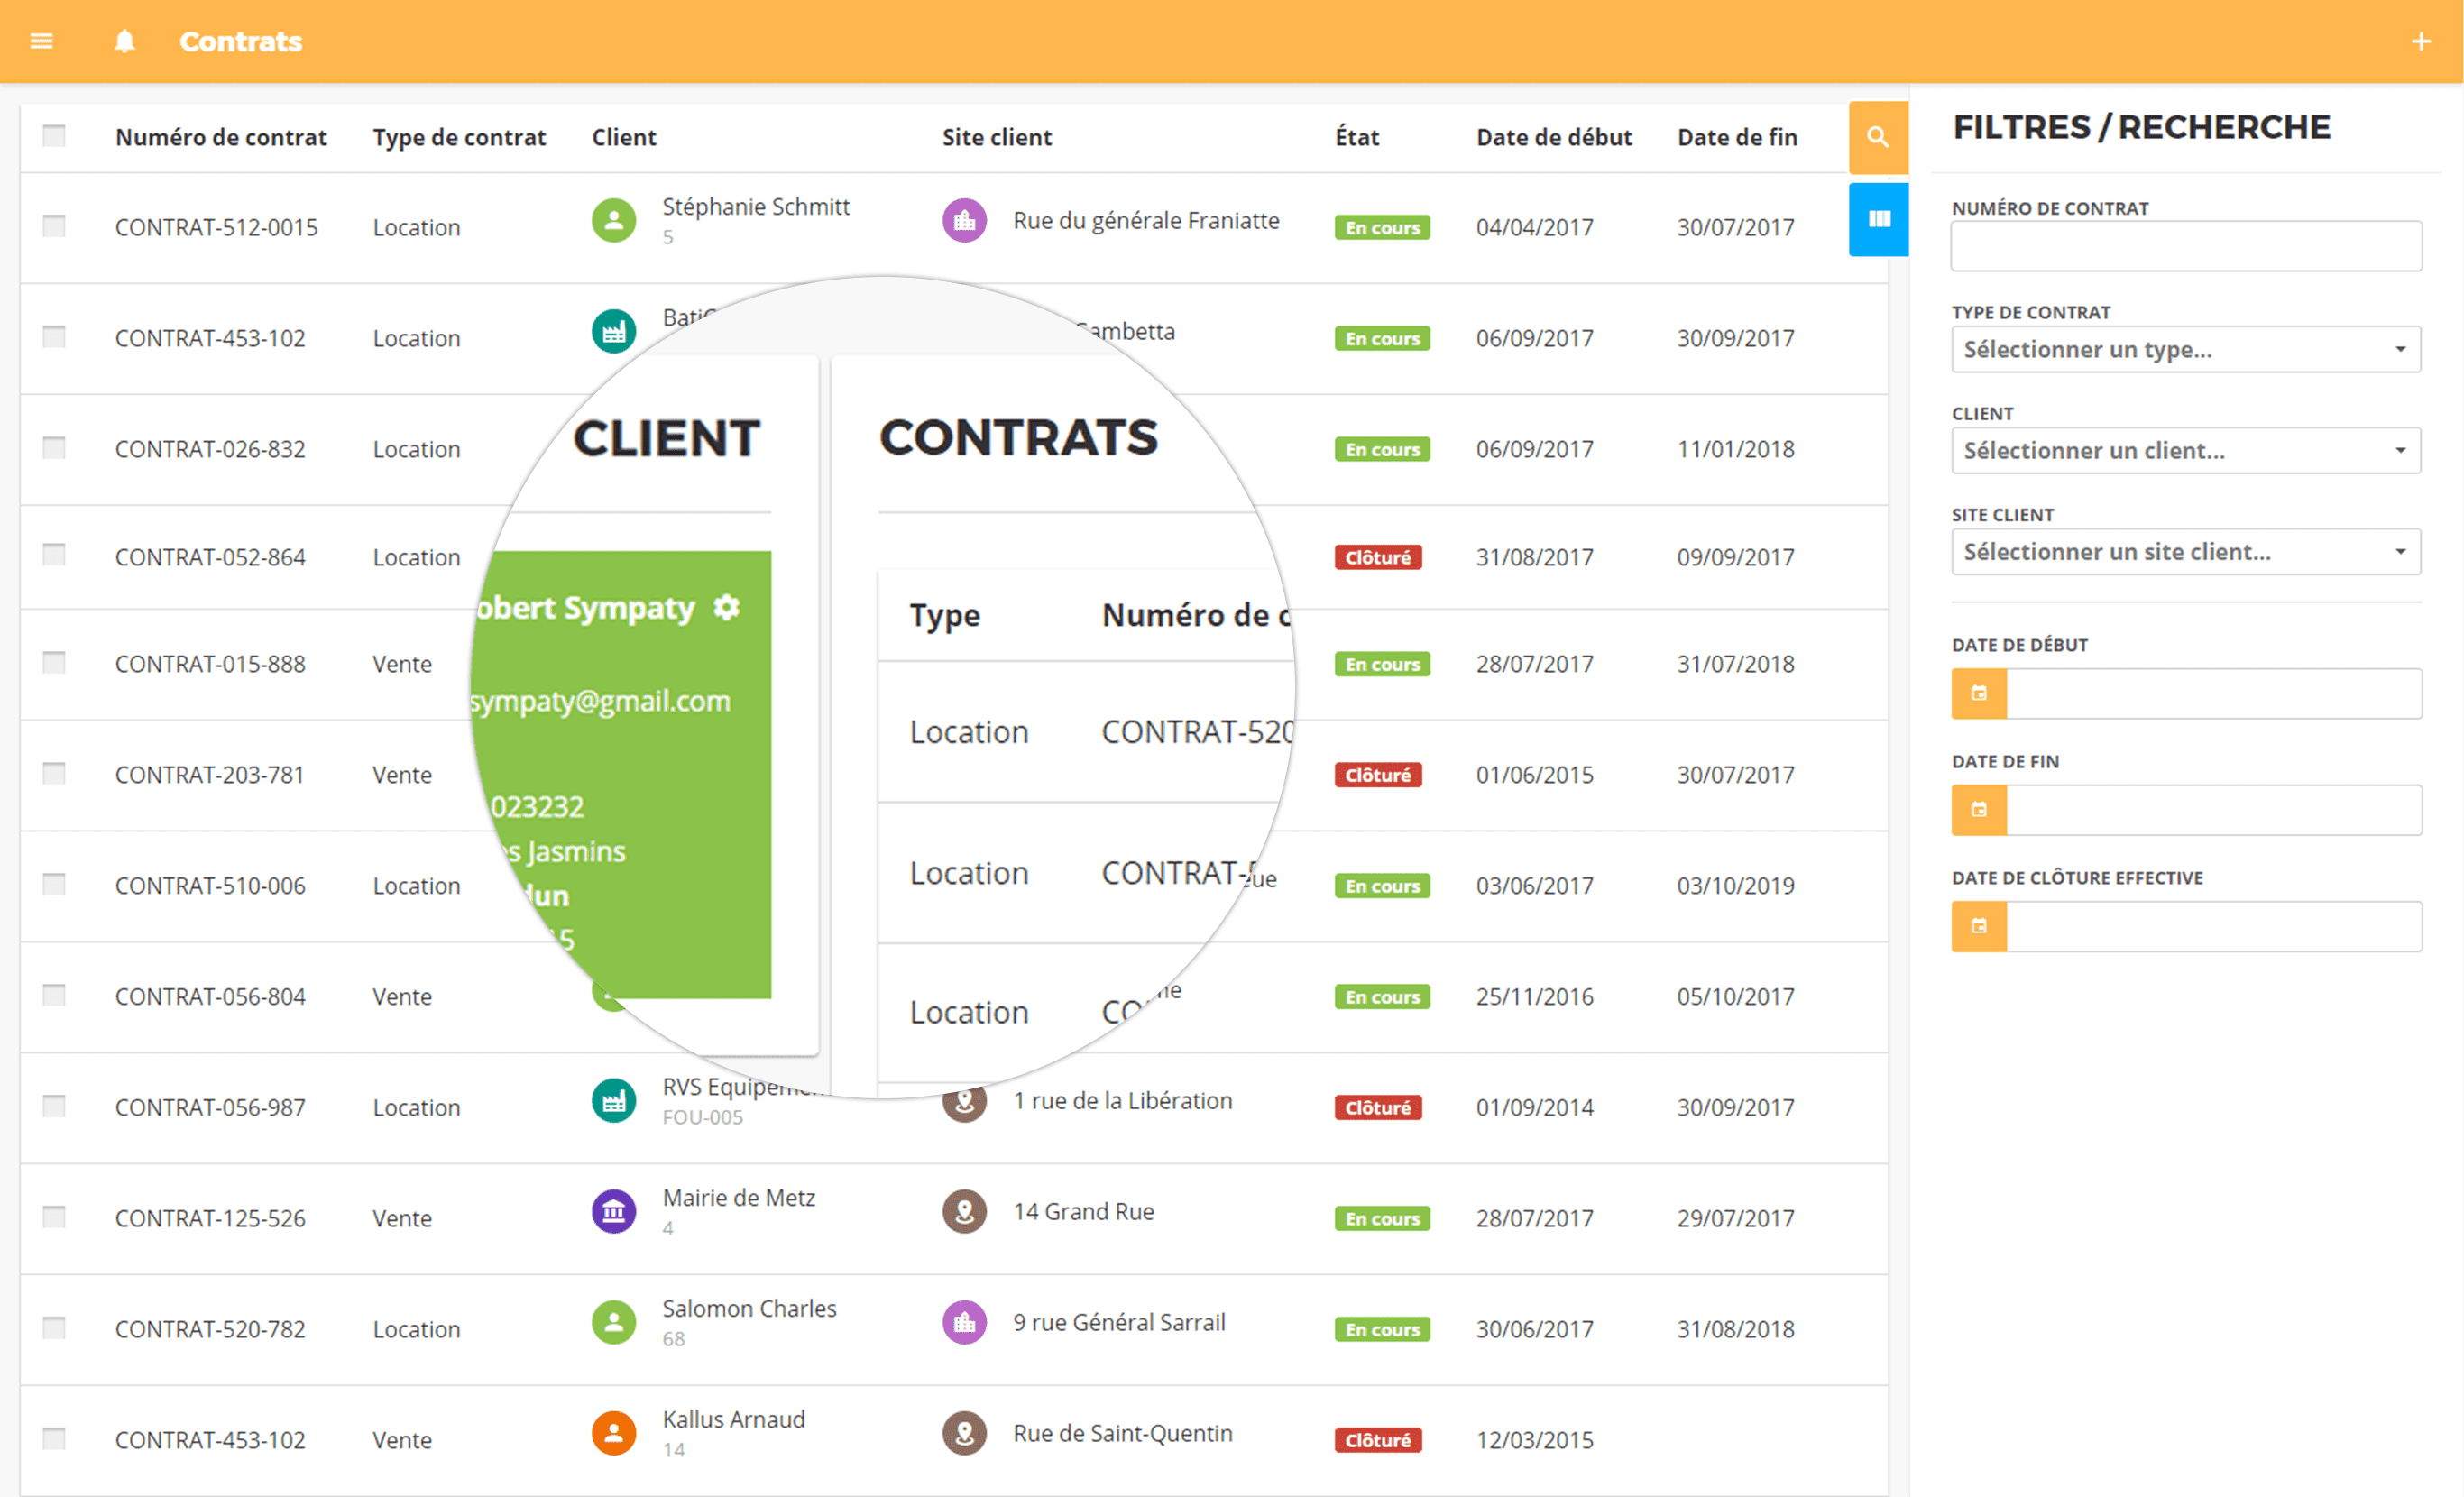Image resolution: width=2464 pixels, height=1497 pixels.
Task: Select the checkbox for CONTRAT-026-832
Action: tap(54, 448)
